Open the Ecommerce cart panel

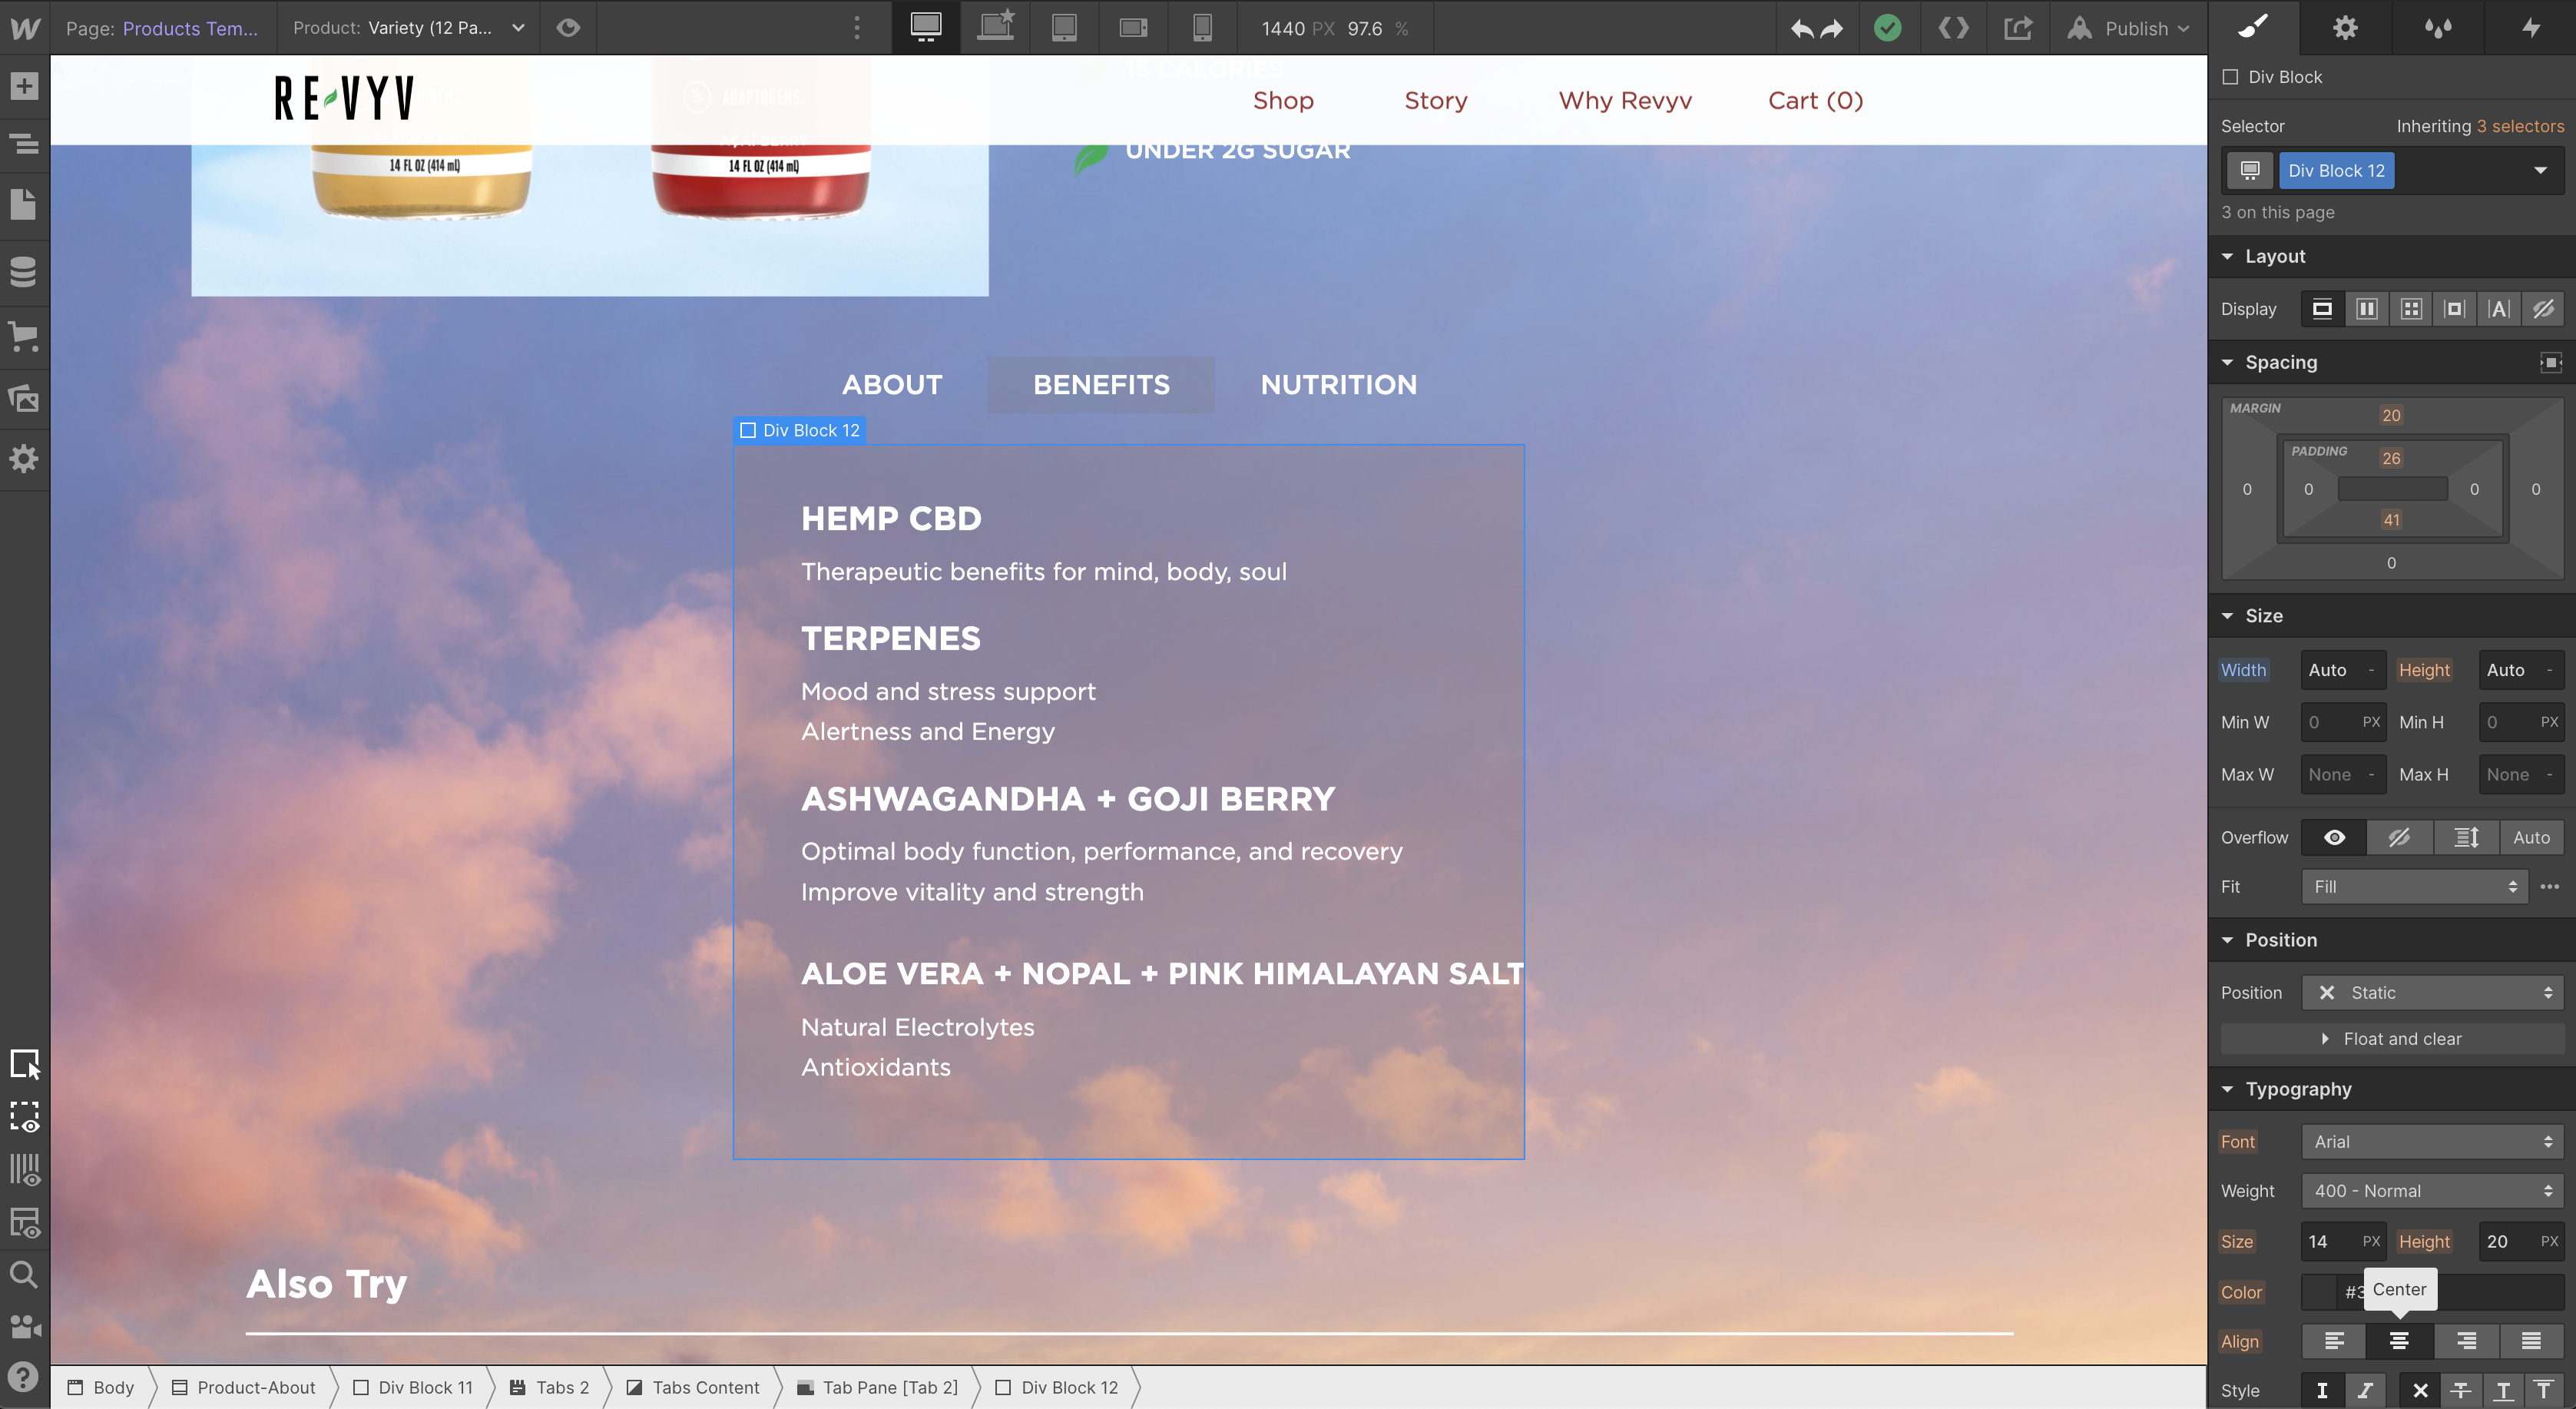pos(24,336)
